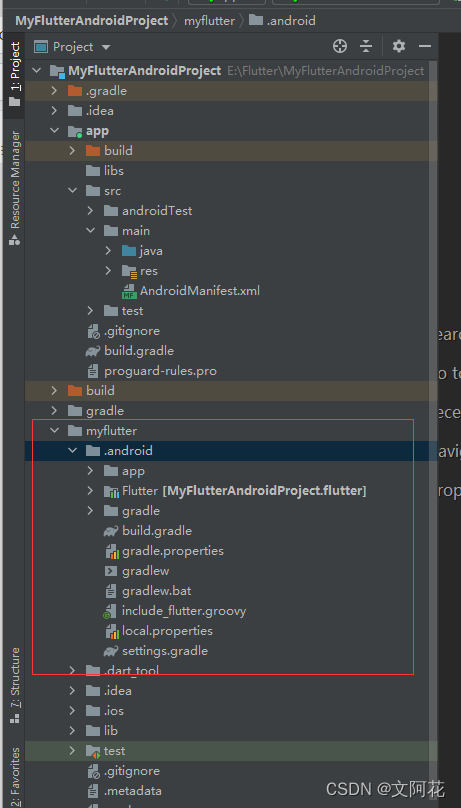Select 'include_flutter.groovy' file name
Viewport: 461px width, 808px height.
[x=184, y=611]
